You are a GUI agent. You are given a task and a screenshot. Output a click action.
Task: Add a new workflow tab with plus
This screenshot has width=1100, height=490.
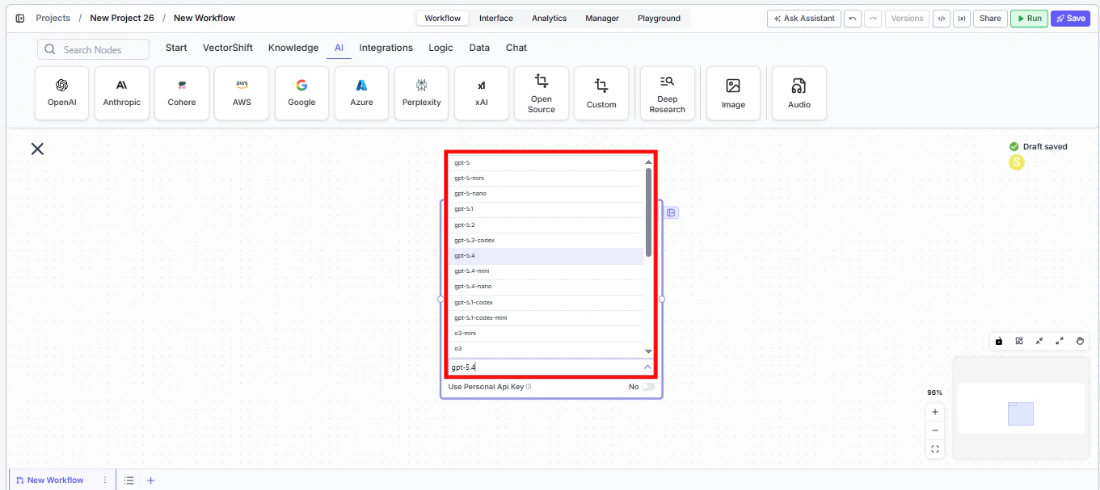tap(150, 480)
